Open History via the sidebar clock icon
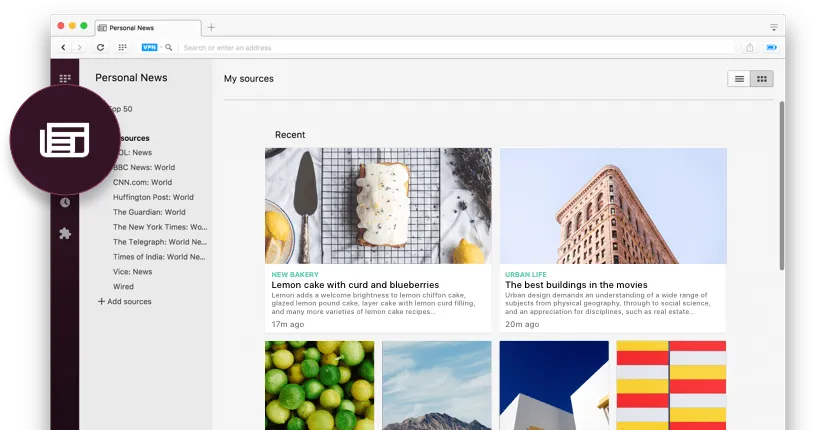The height and width of the screenshot is (430, 813). (x=65, y=202)
